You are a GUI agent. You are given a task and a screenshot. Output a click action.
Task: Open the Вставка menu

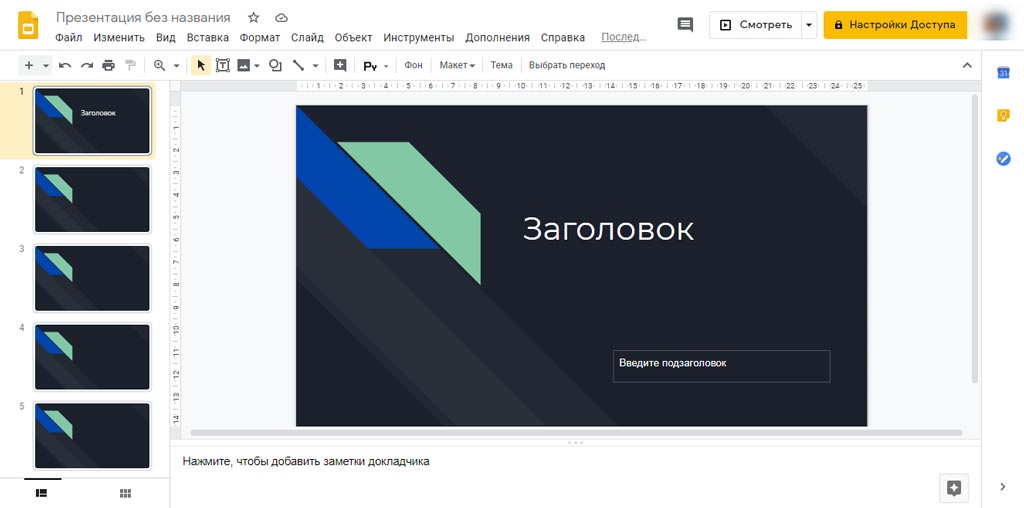tap(207, 38)
